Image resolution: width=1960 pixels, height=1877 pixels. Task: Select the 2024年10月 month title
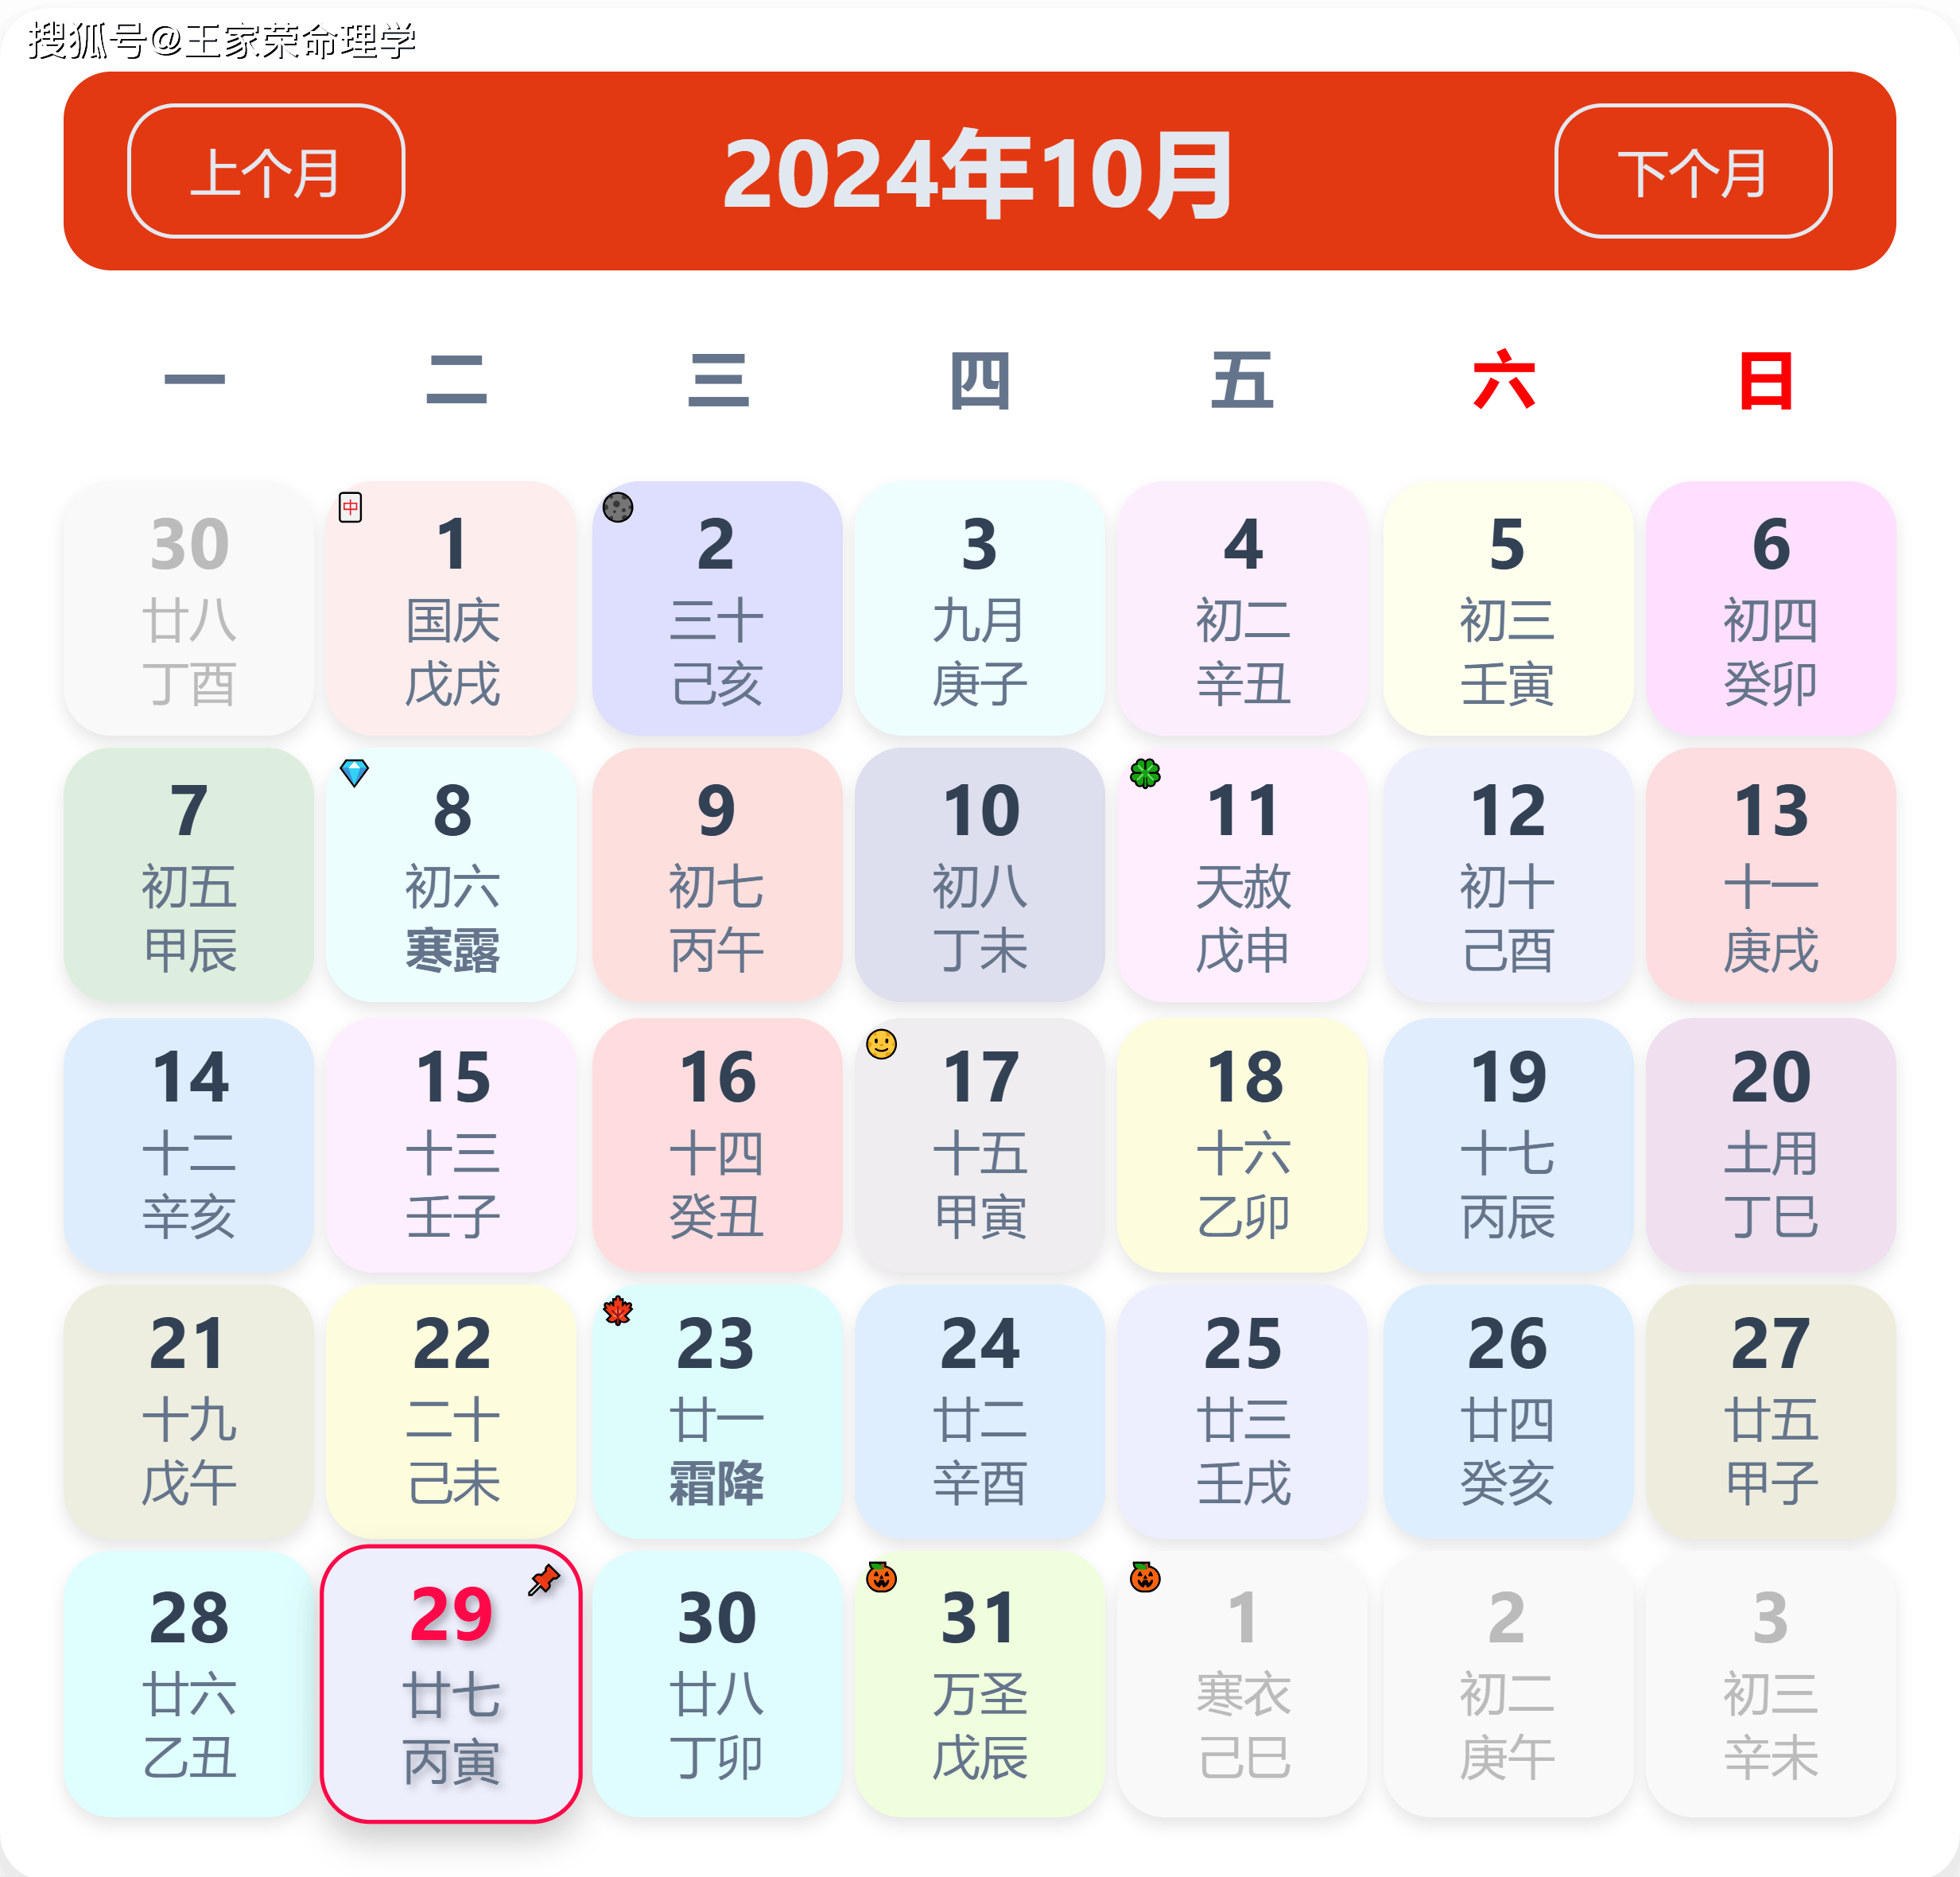click(x=979, y=174)
